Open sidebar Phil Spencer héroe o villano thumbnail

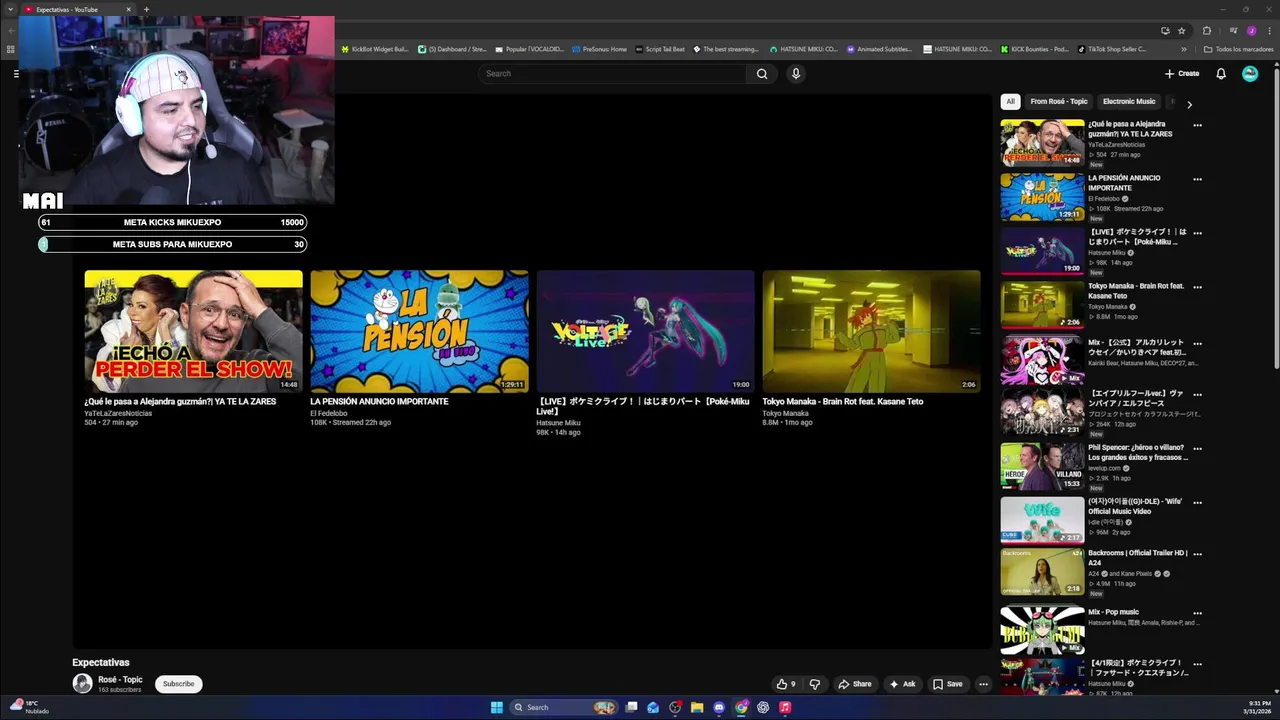pos(1042,466)
